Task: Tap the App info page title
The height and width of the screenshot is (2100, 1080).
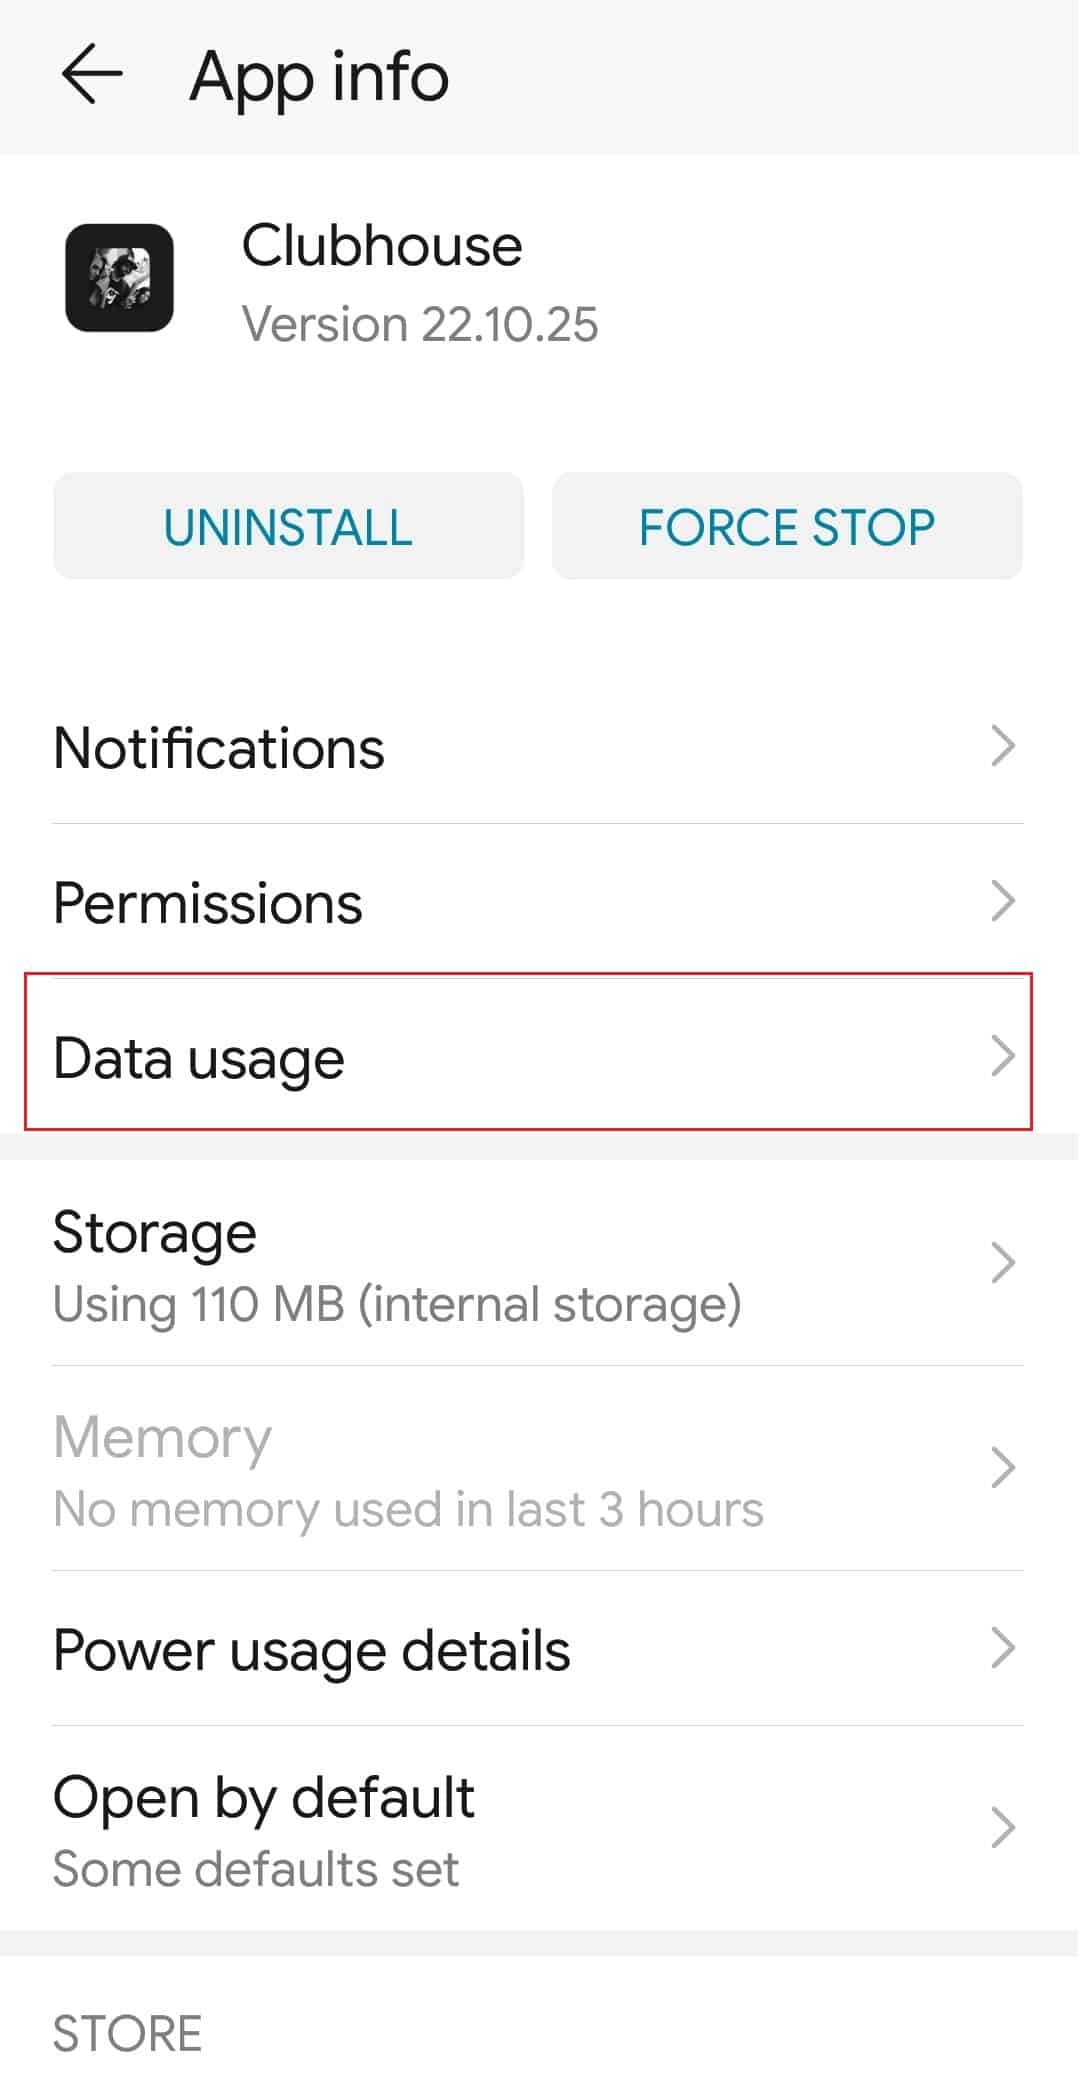Action: pos(319,77)
